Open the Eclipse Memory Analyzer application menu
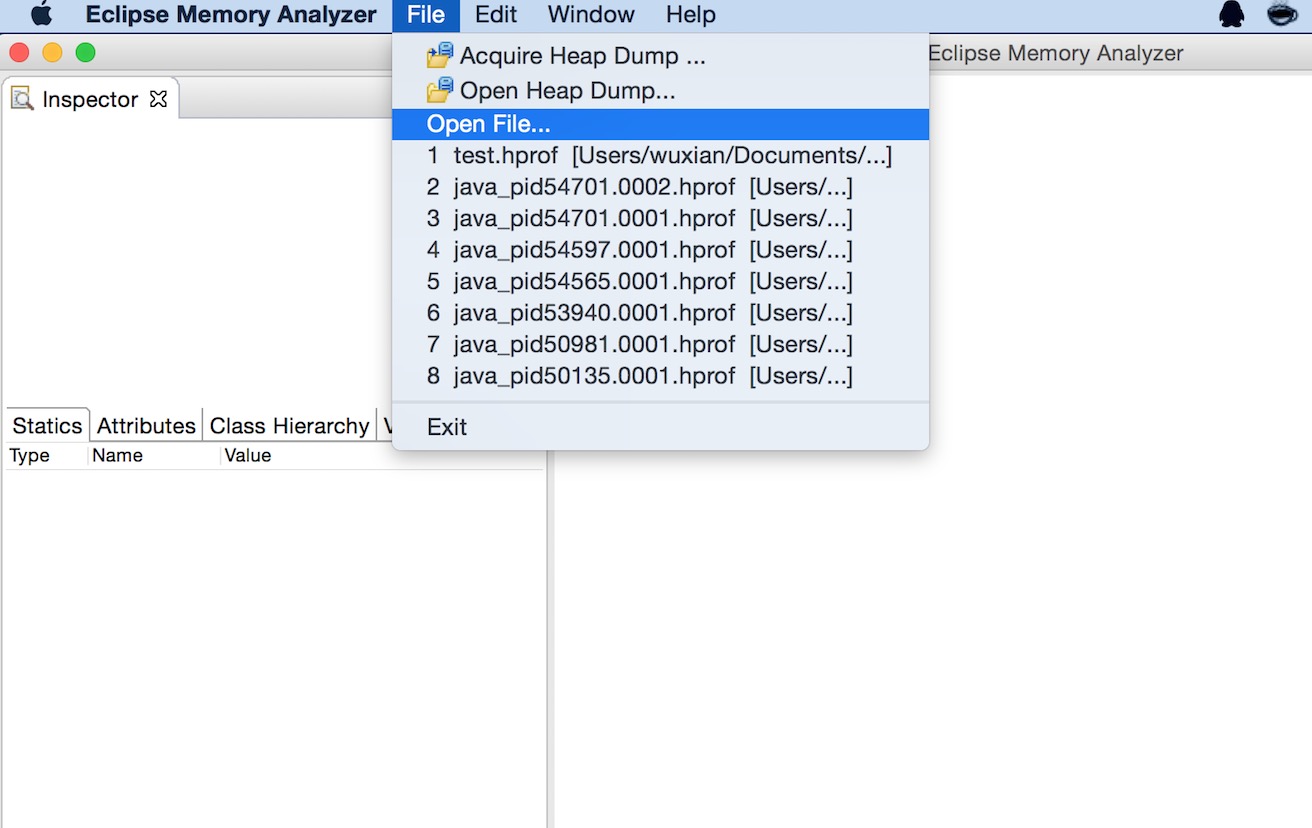Screen dimensions: 1312x828 (x=231, y=15)
